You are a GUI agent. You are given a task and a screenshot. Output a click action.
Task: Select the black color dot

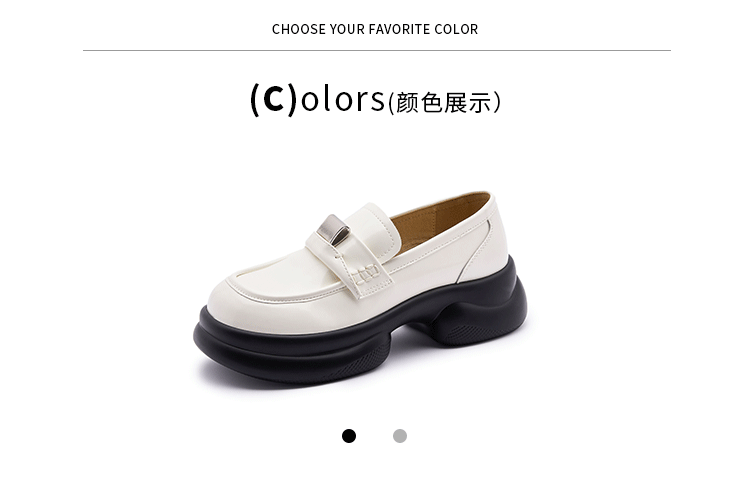(349, 436)
